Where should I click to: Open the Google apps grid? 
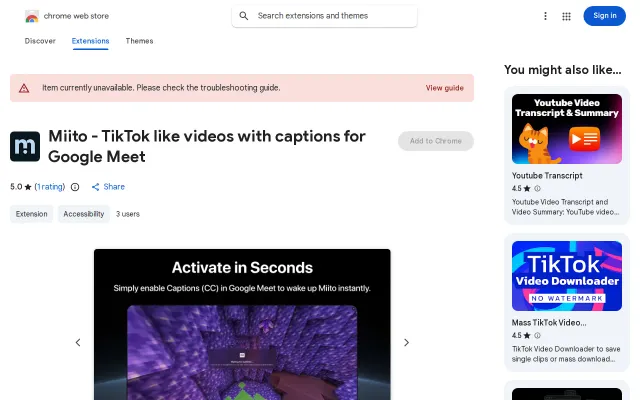[x=566, y=16]
